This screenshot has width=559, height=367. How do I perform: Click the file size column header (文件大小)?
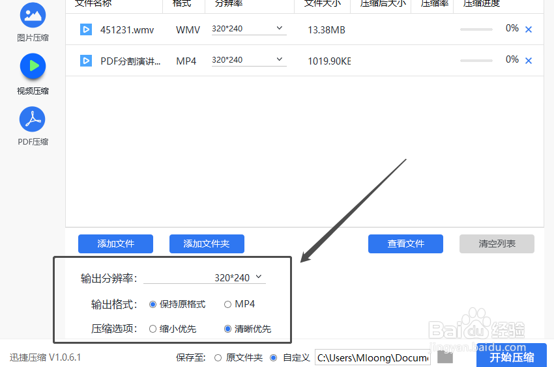point(323,4)
